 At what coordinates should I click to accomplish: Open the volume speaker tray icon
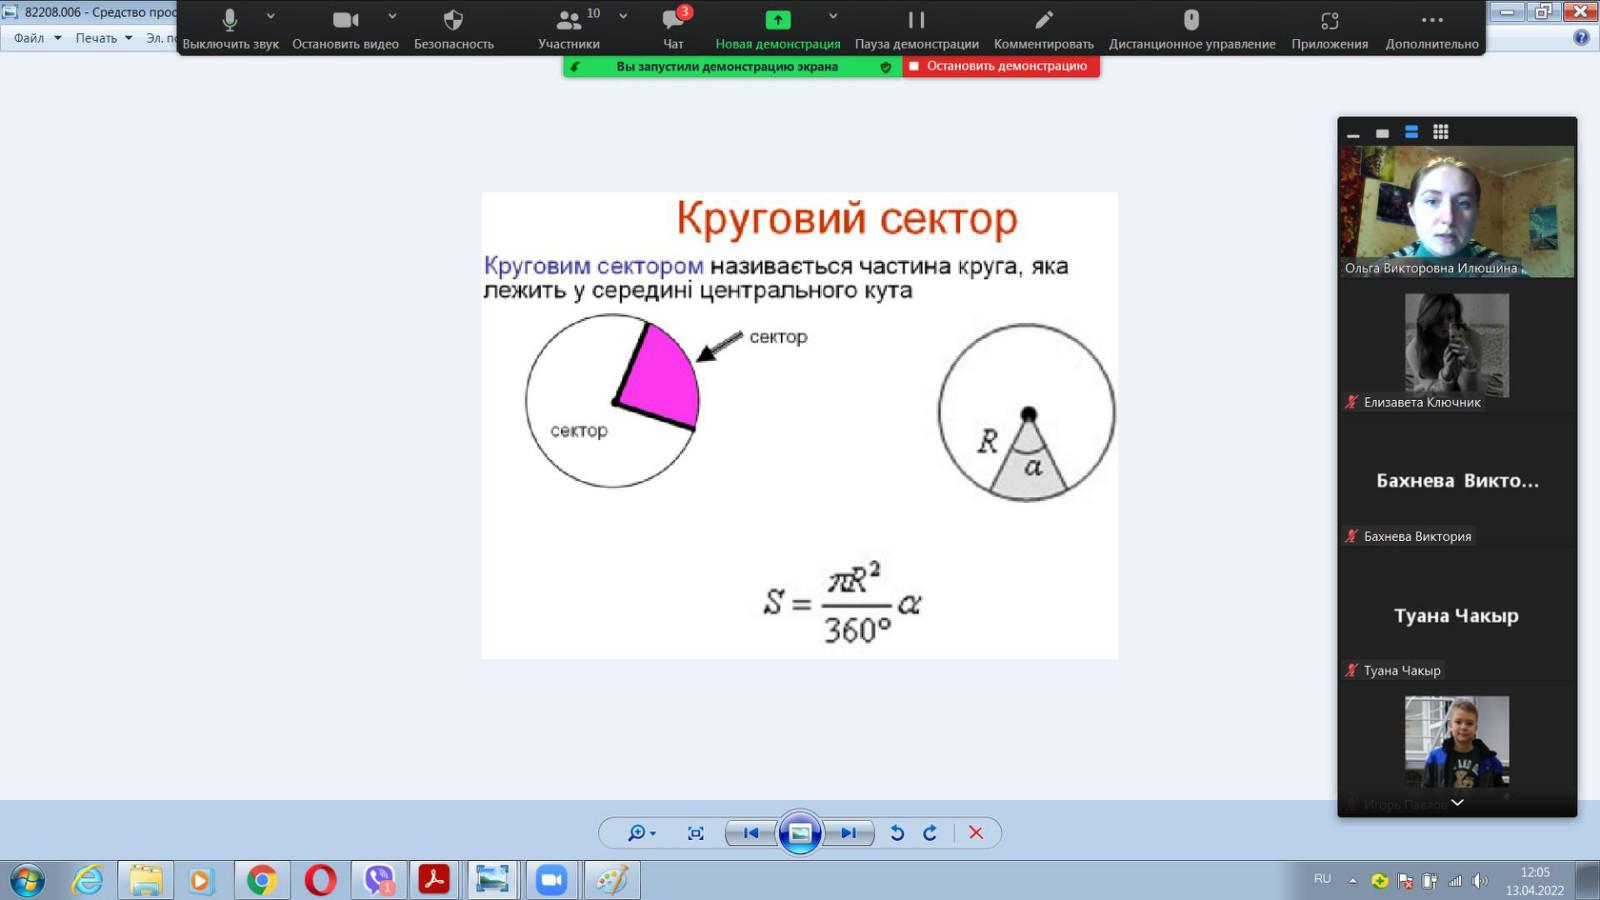[1480, 881]
